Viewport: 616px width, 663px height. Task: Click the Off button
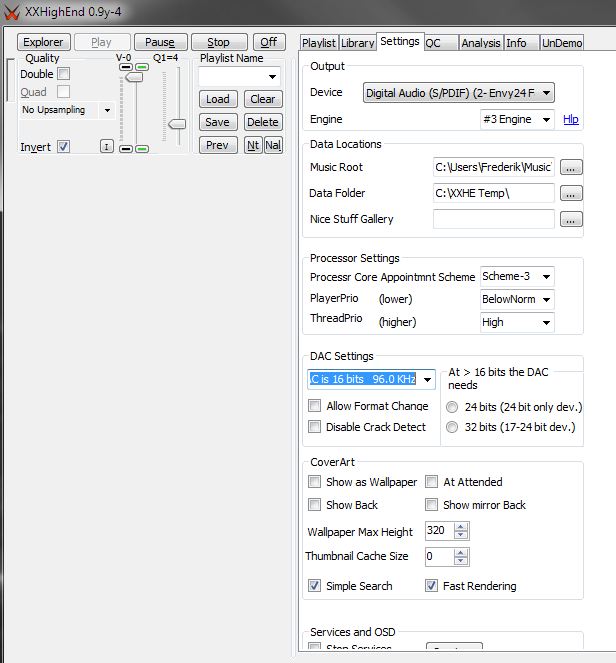click(269, 42)
